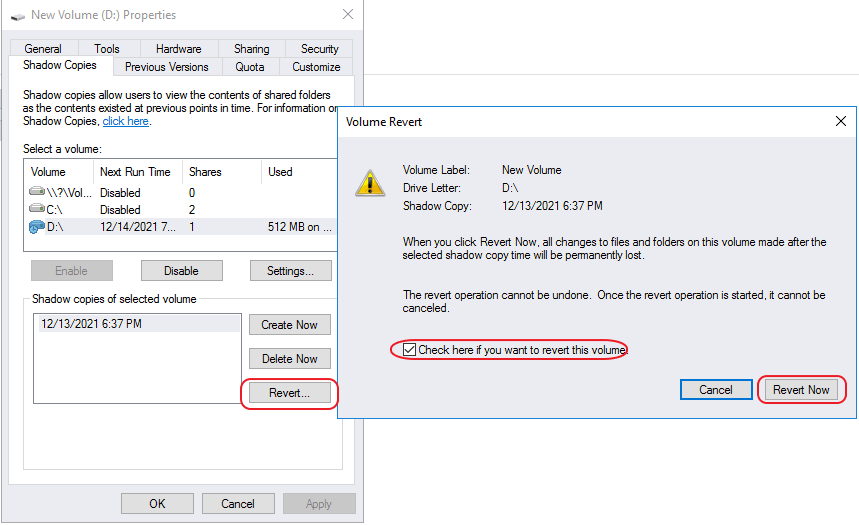Image resolution: width=859 pixels, height=525 pixels.
Task: Click the D:\ drive shadow copy icon
Action: pyautogui.click(x=37, y=226)
